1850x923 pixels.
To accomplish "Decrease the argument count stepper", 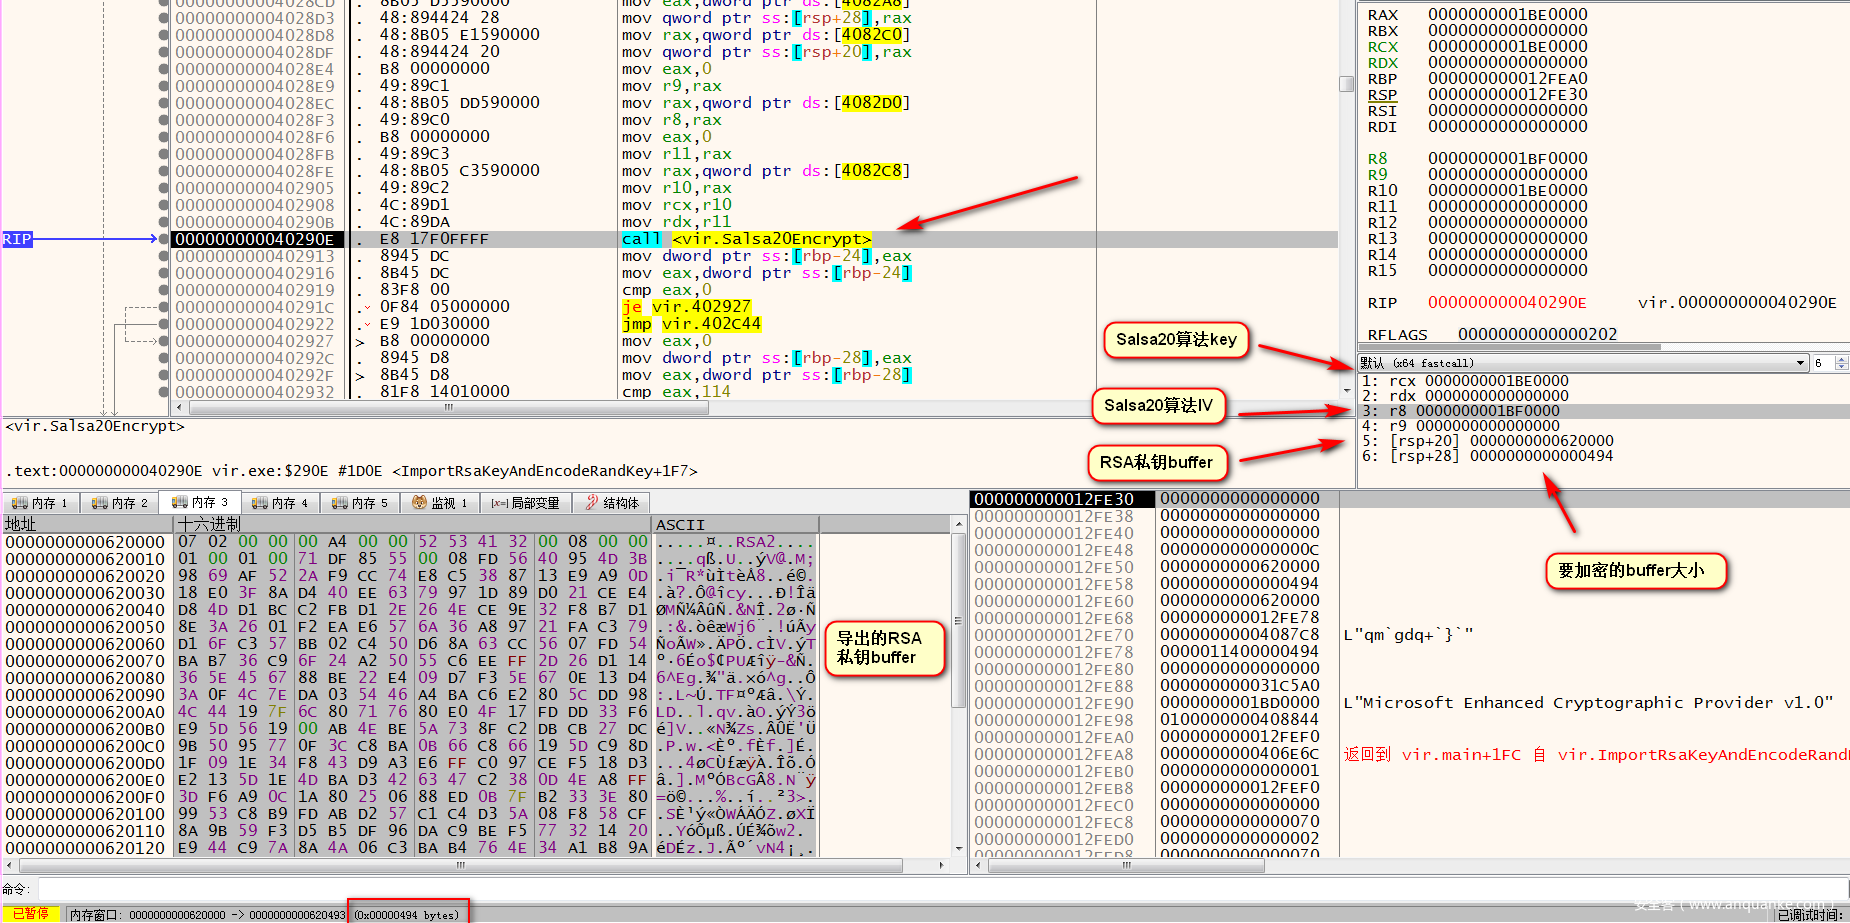I will (x=1842, y=367).
